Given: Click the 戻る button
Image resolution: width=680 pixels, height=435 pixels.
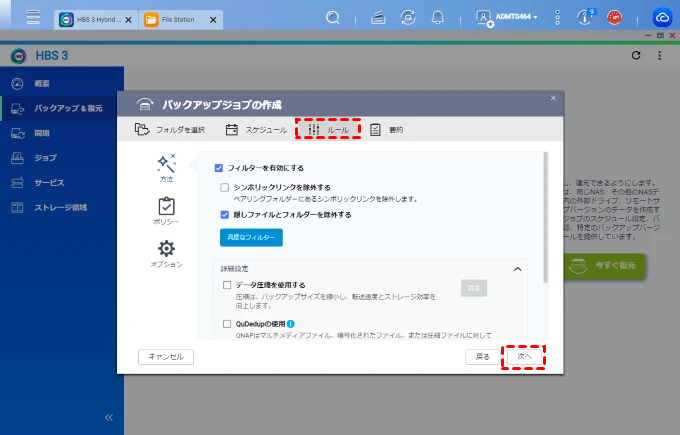Looking at the screenshot, I should [x=482, y=357].
